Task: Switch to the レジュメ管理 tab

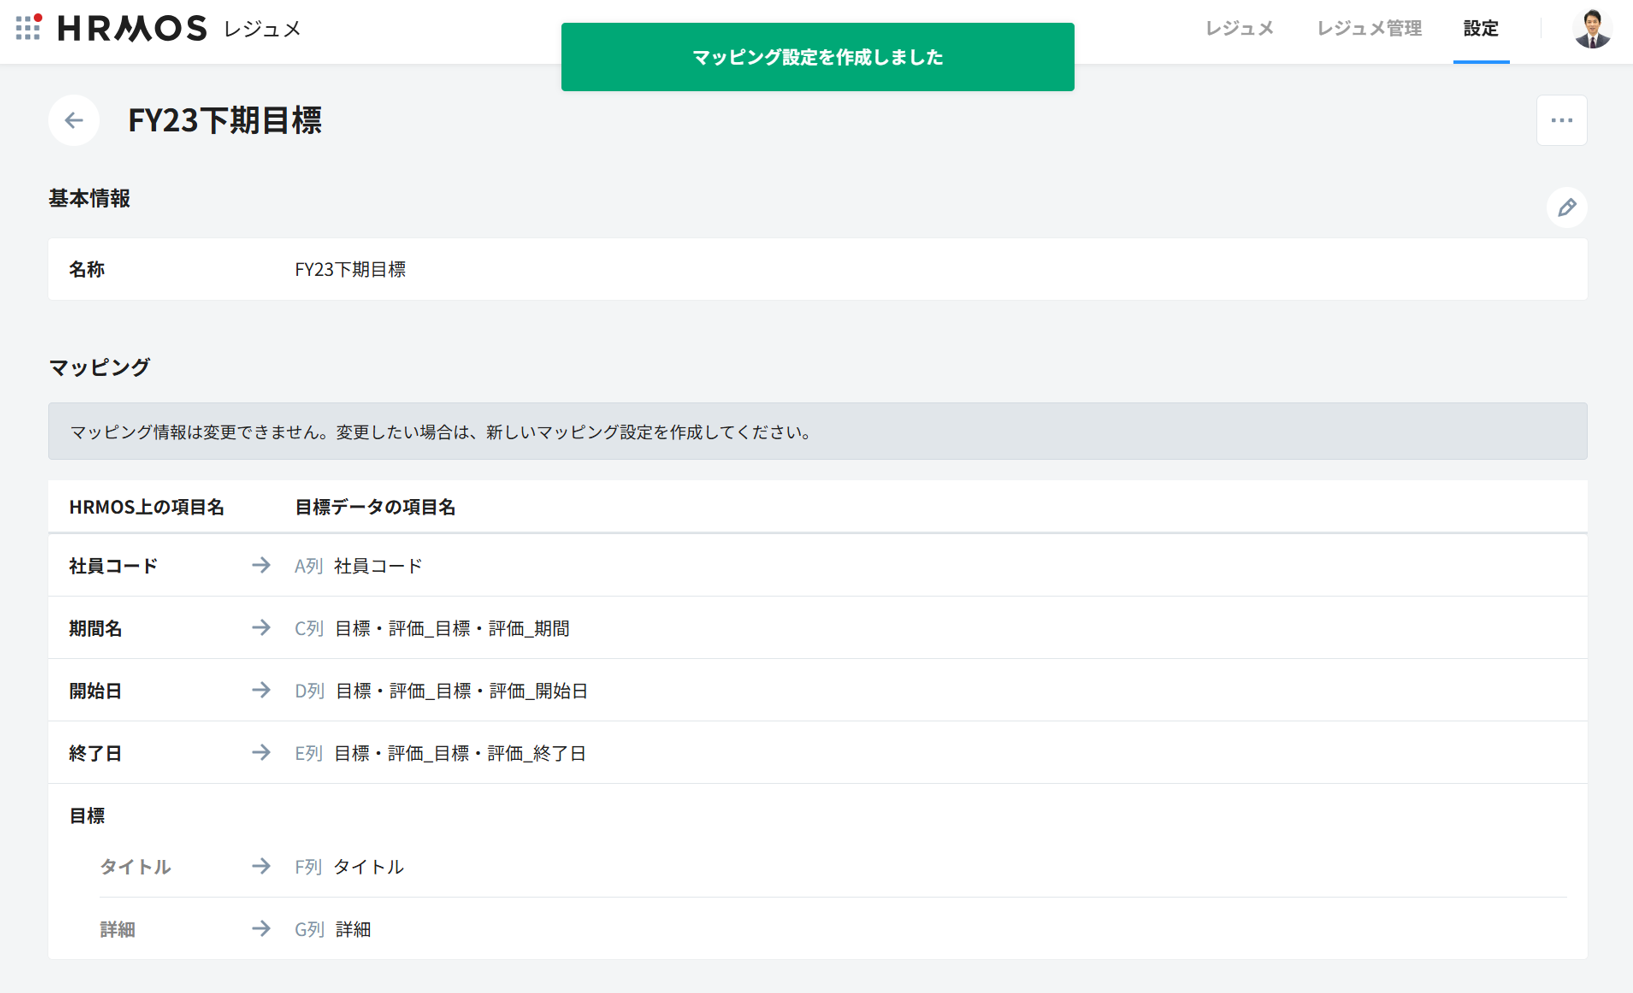Action: click(x=1368, y=29)
